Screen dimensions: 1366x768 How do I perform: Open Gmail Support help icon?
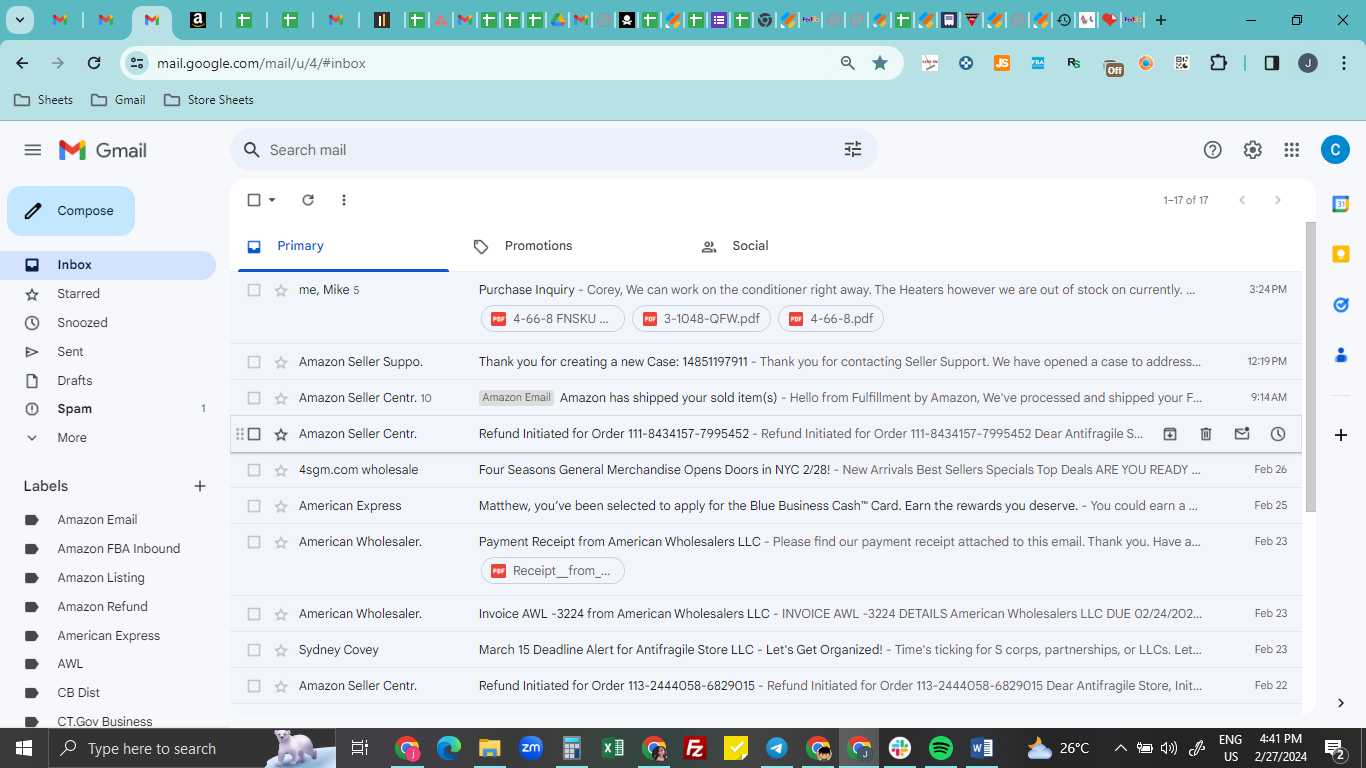coord(1213,150)
